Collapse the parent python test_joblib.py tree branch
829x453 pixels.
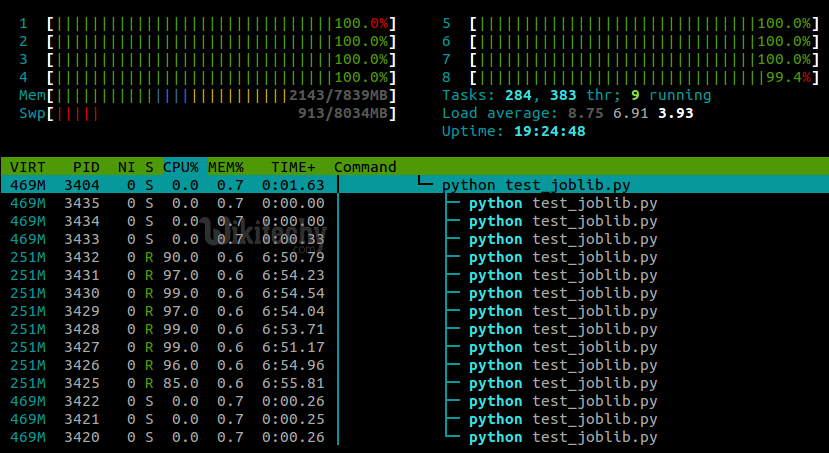click(x=426, y=185)
